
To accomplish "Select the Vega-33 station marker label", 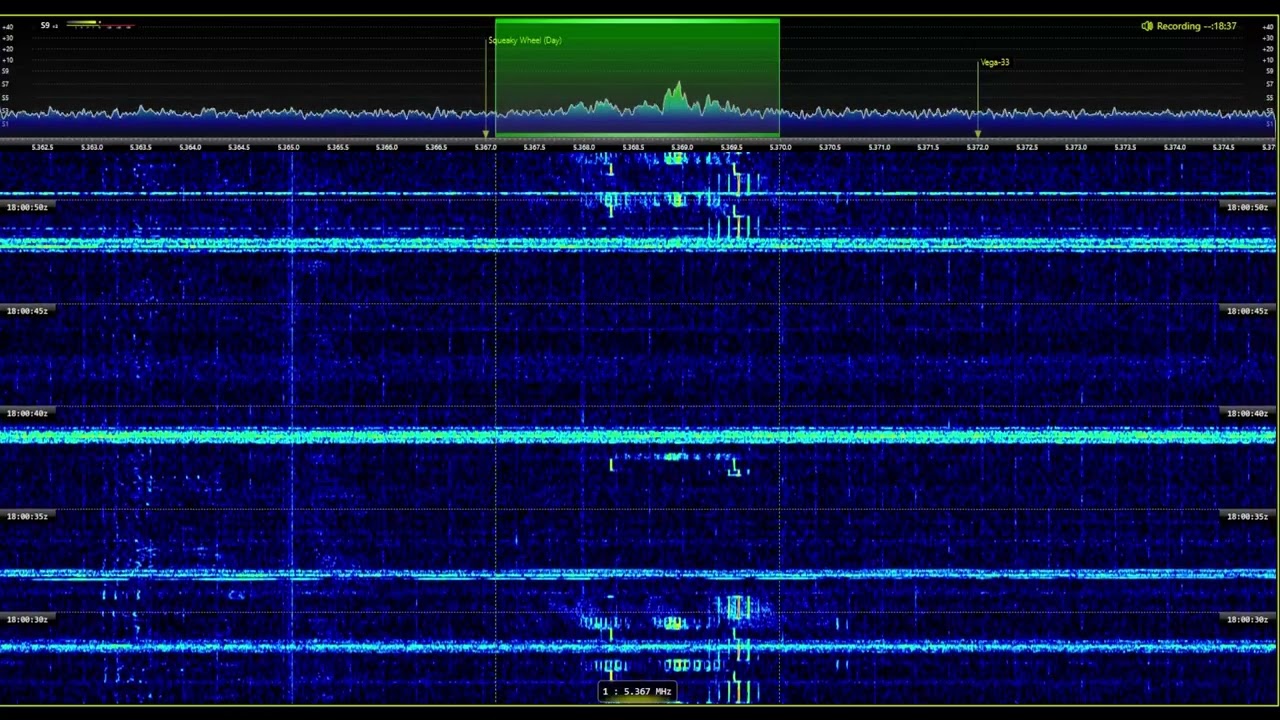I will click(995, 62).
